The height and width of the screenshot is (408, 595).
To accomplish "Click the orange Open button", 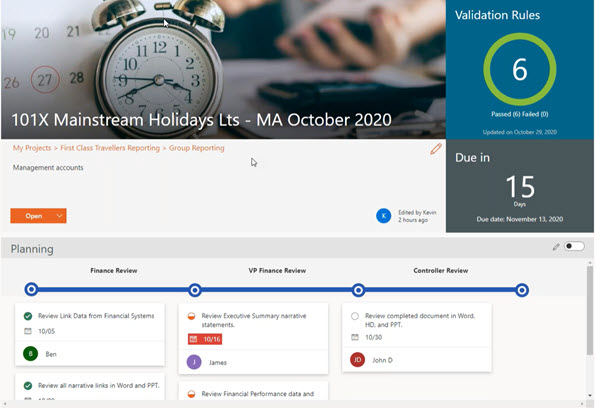I will 33,216.
